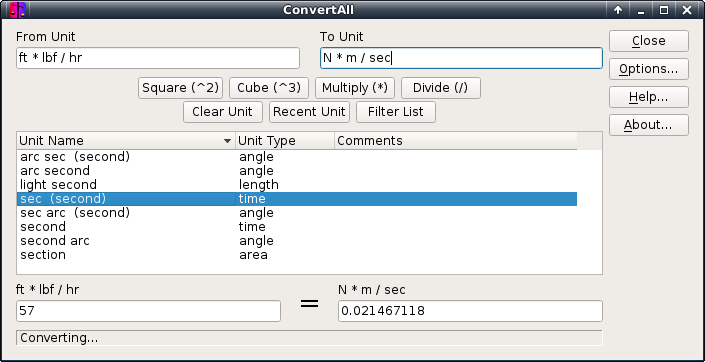
Task: Click the Multiply (*) button
Action: (355, 88)
